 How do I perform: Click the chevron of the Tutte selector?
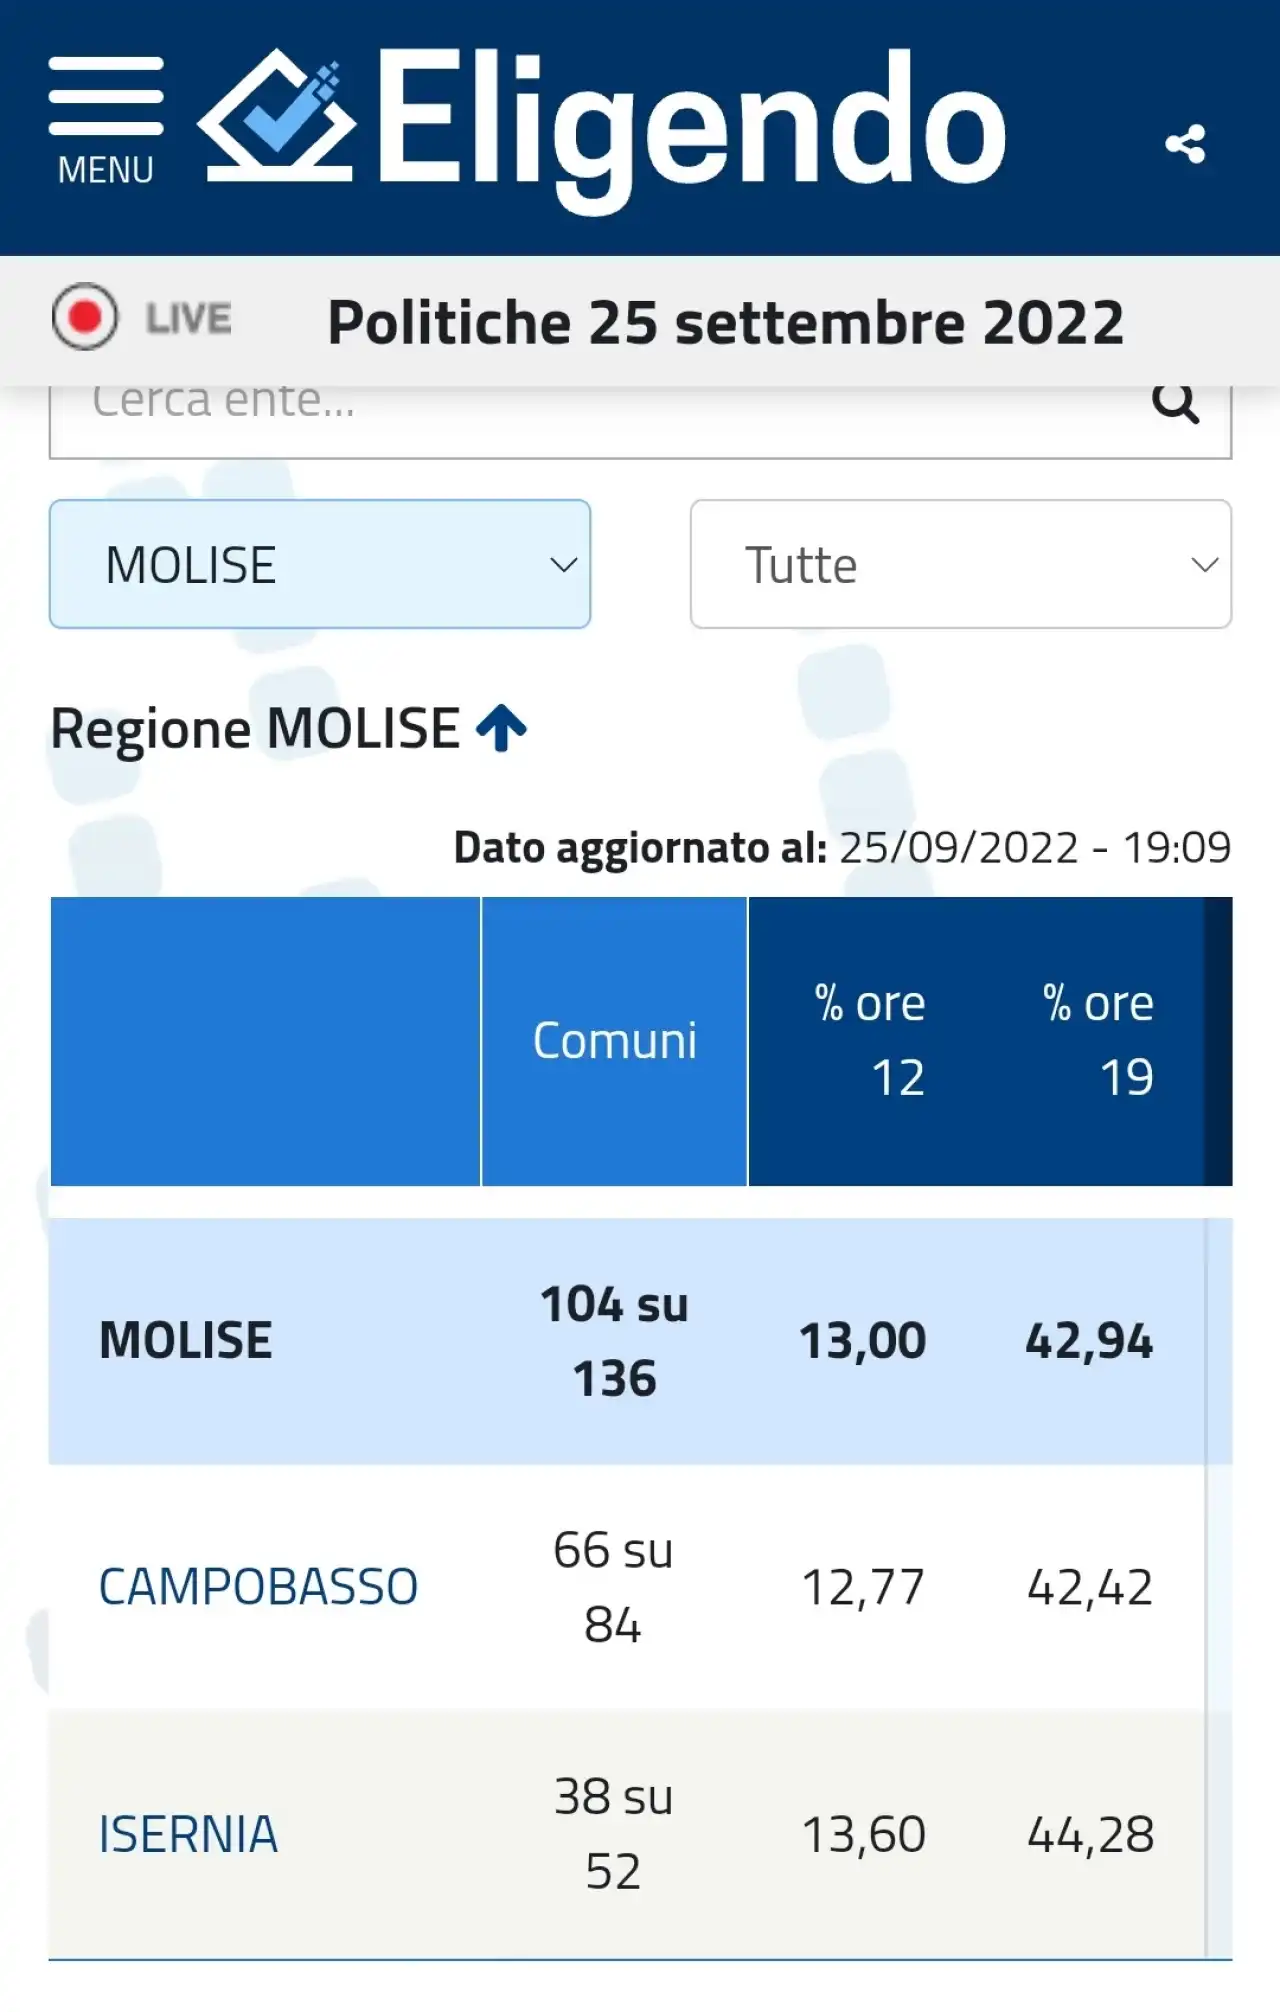pos(1204,565)
